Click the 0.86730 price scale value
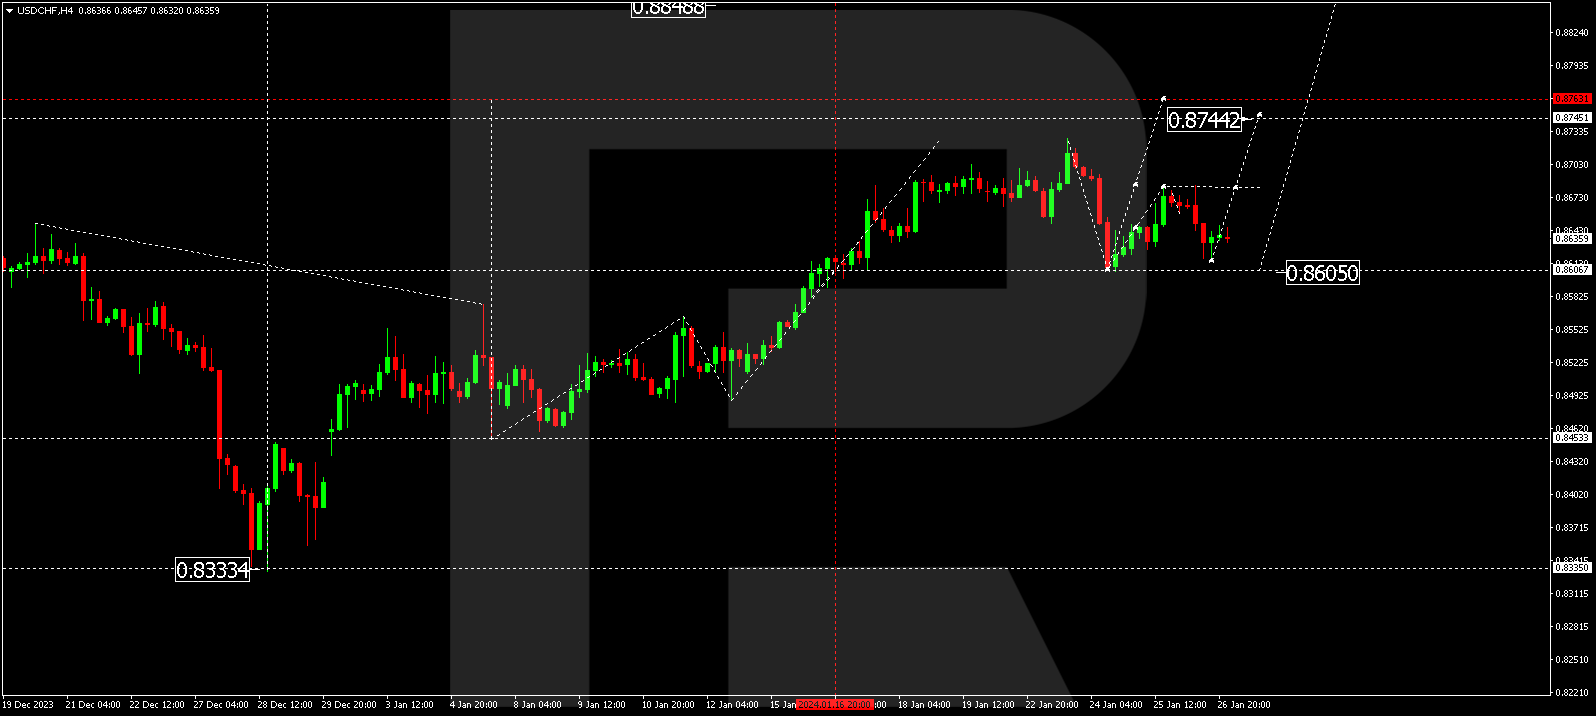Image resolution: width=1596 pixels, height=716 pixels. pos(1573,197)
